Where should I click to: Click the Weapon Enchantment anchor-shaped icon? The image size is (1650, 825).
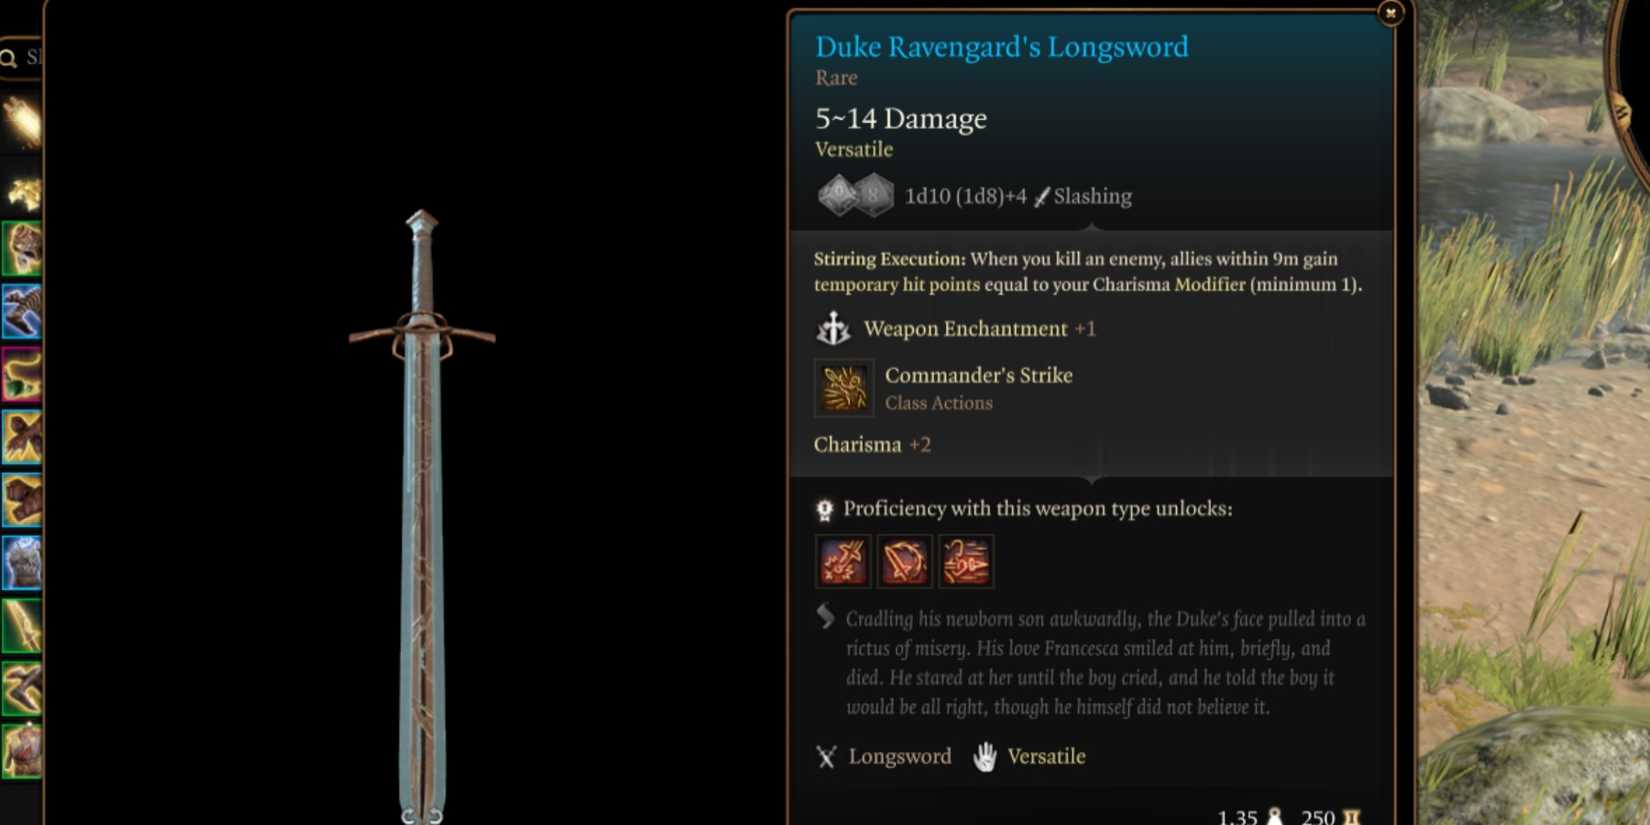(x=832, y=329)
